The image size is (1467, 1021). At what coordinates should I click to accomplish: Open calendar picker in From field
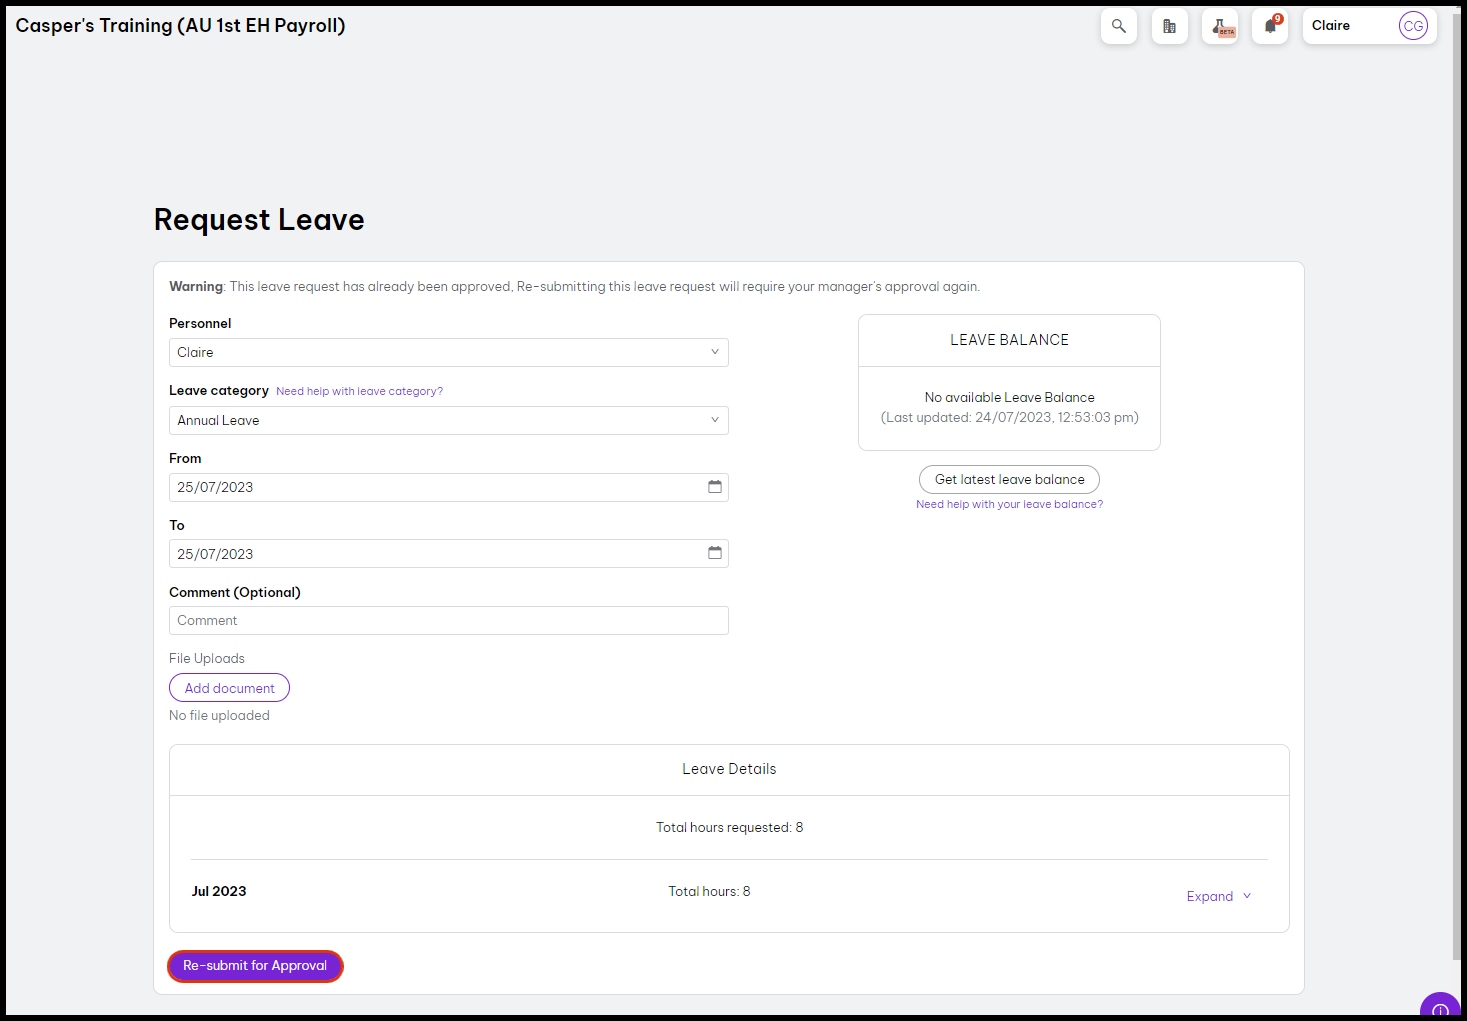click(x=714, y=487)
